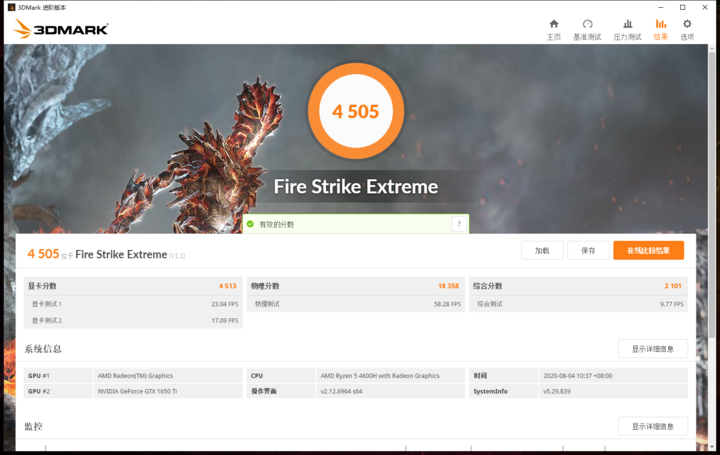Show detailed system information (显示详细信息)
The width and height of the screenshot is (720, 455).
[x=652, y=349]
